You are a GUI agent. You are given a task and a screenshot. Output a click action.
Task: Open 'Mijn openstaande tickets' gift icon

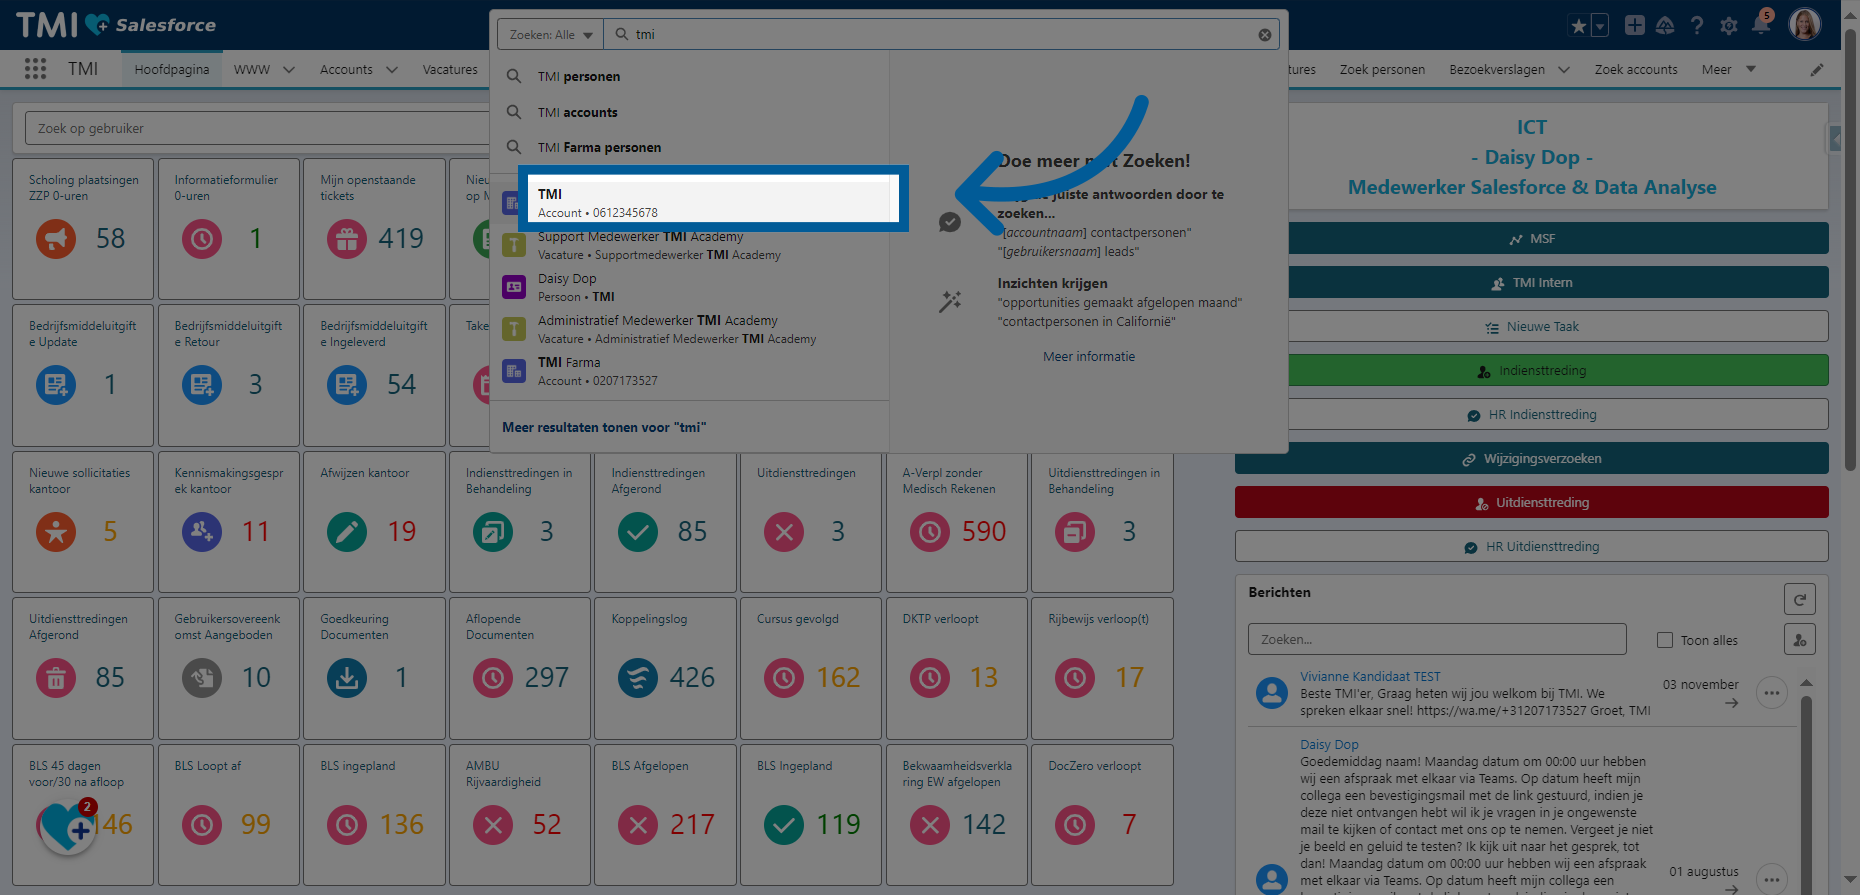point(347,239)
